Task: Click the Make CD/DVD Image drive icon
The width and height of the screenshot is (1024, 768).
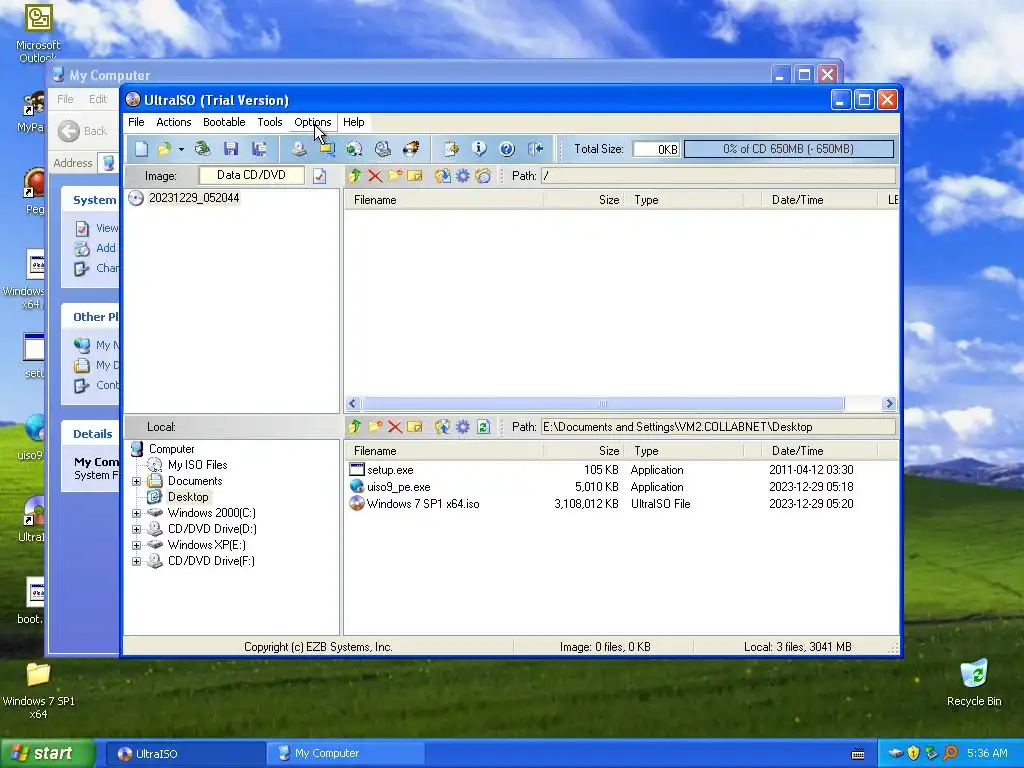Action: tap(298, 149)
